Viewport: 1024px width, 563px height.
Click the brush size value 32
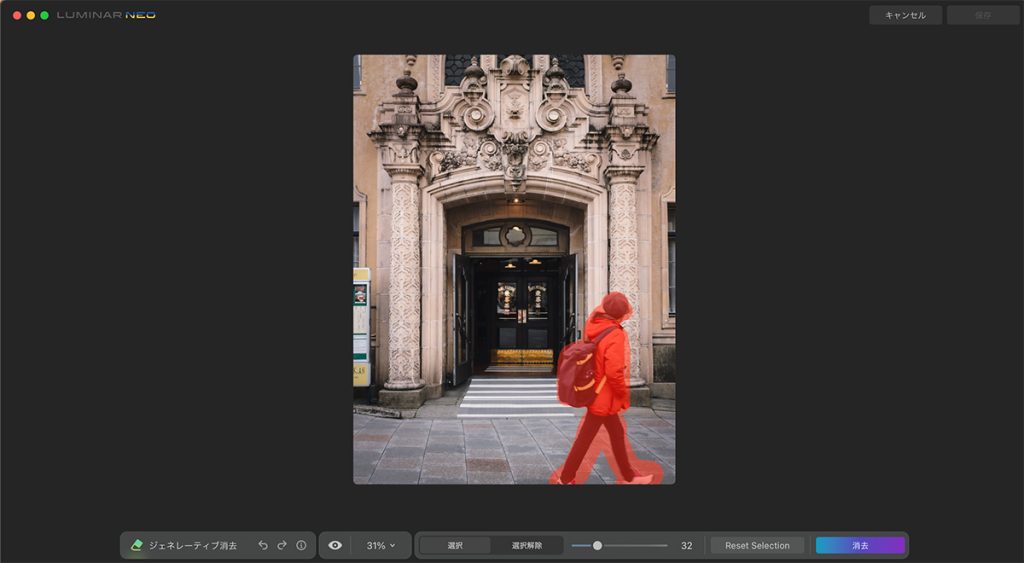coord(686,545)
